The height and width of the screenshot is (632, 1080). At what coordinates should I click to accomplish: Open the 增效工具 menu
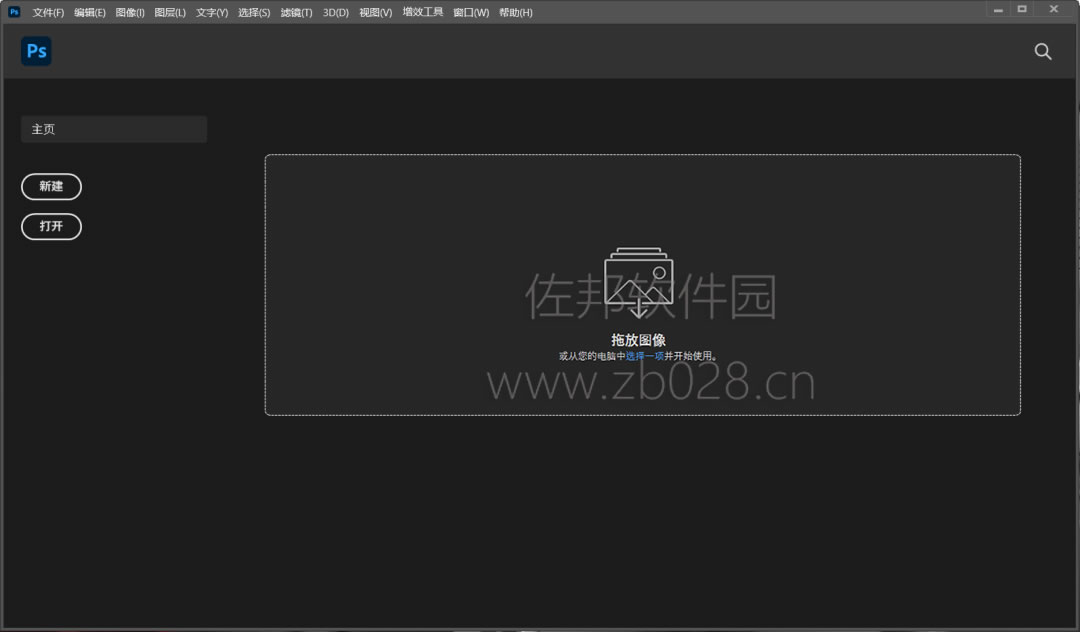tap(423, 12)
